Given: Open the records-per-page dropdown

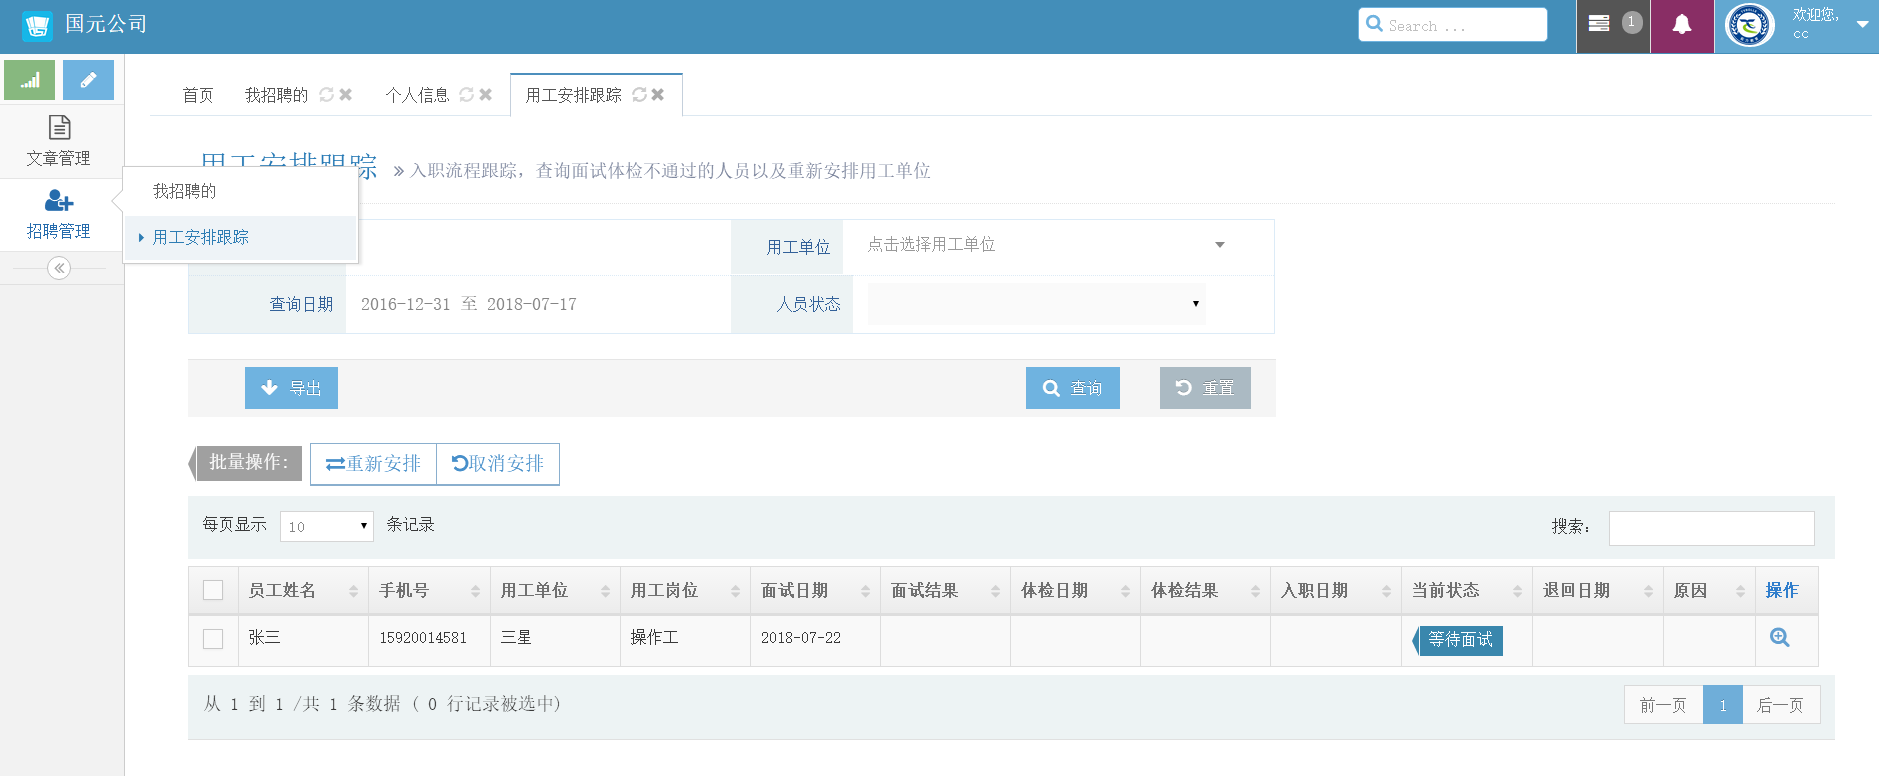Looking at the screenshot, I should (x=326, y=526).
